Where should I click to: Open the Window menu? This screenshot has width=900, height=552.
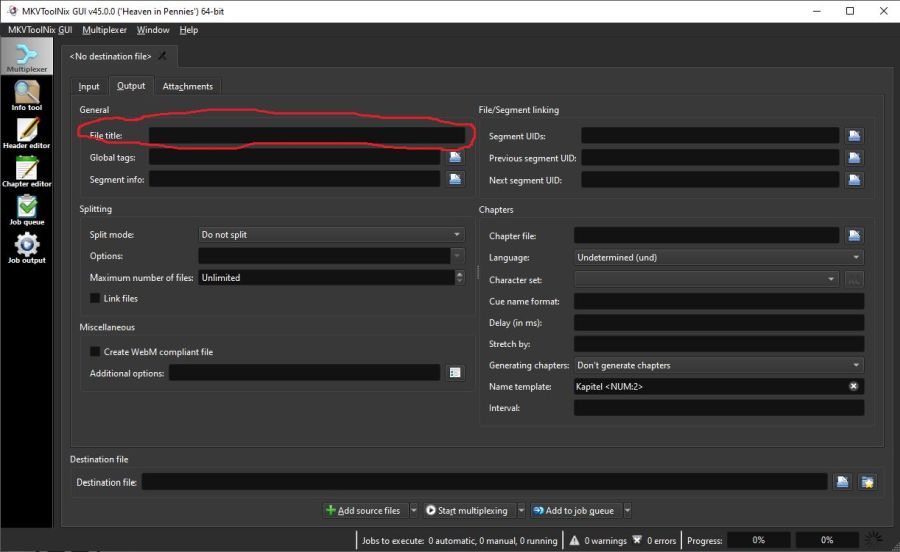point(153,30)
